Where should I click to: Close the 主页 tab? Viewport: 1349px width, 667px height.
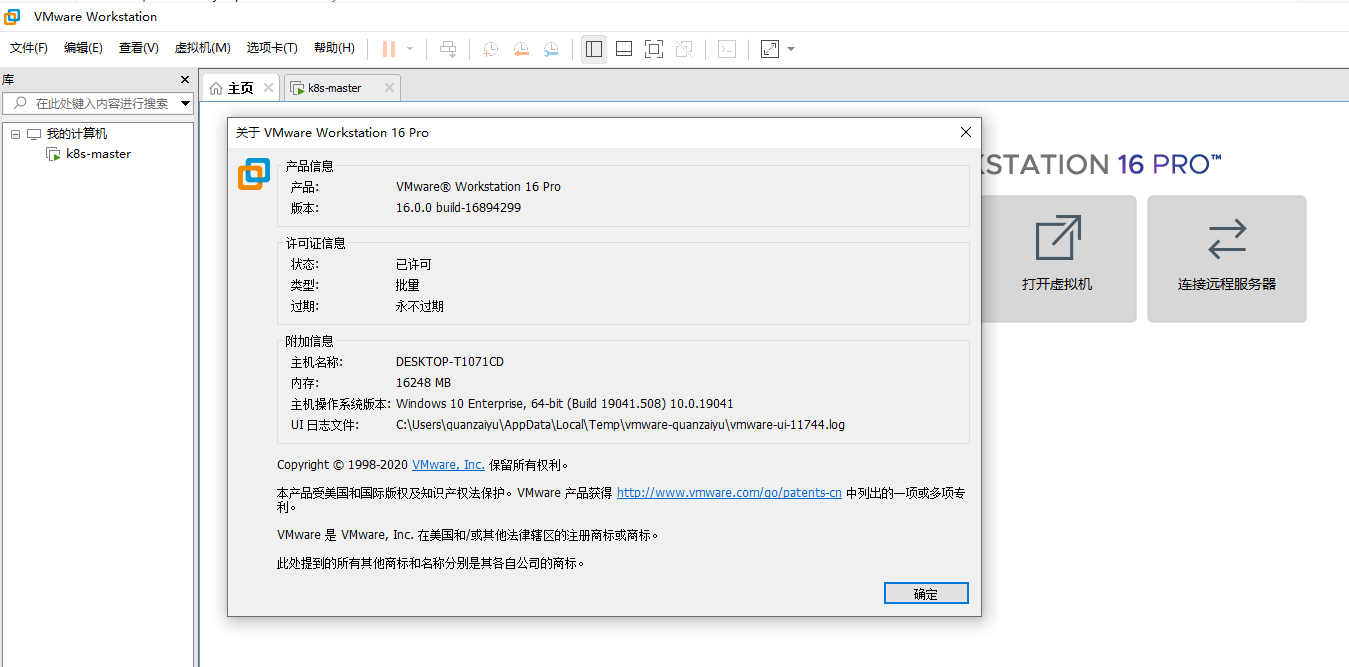pos(268,88)
